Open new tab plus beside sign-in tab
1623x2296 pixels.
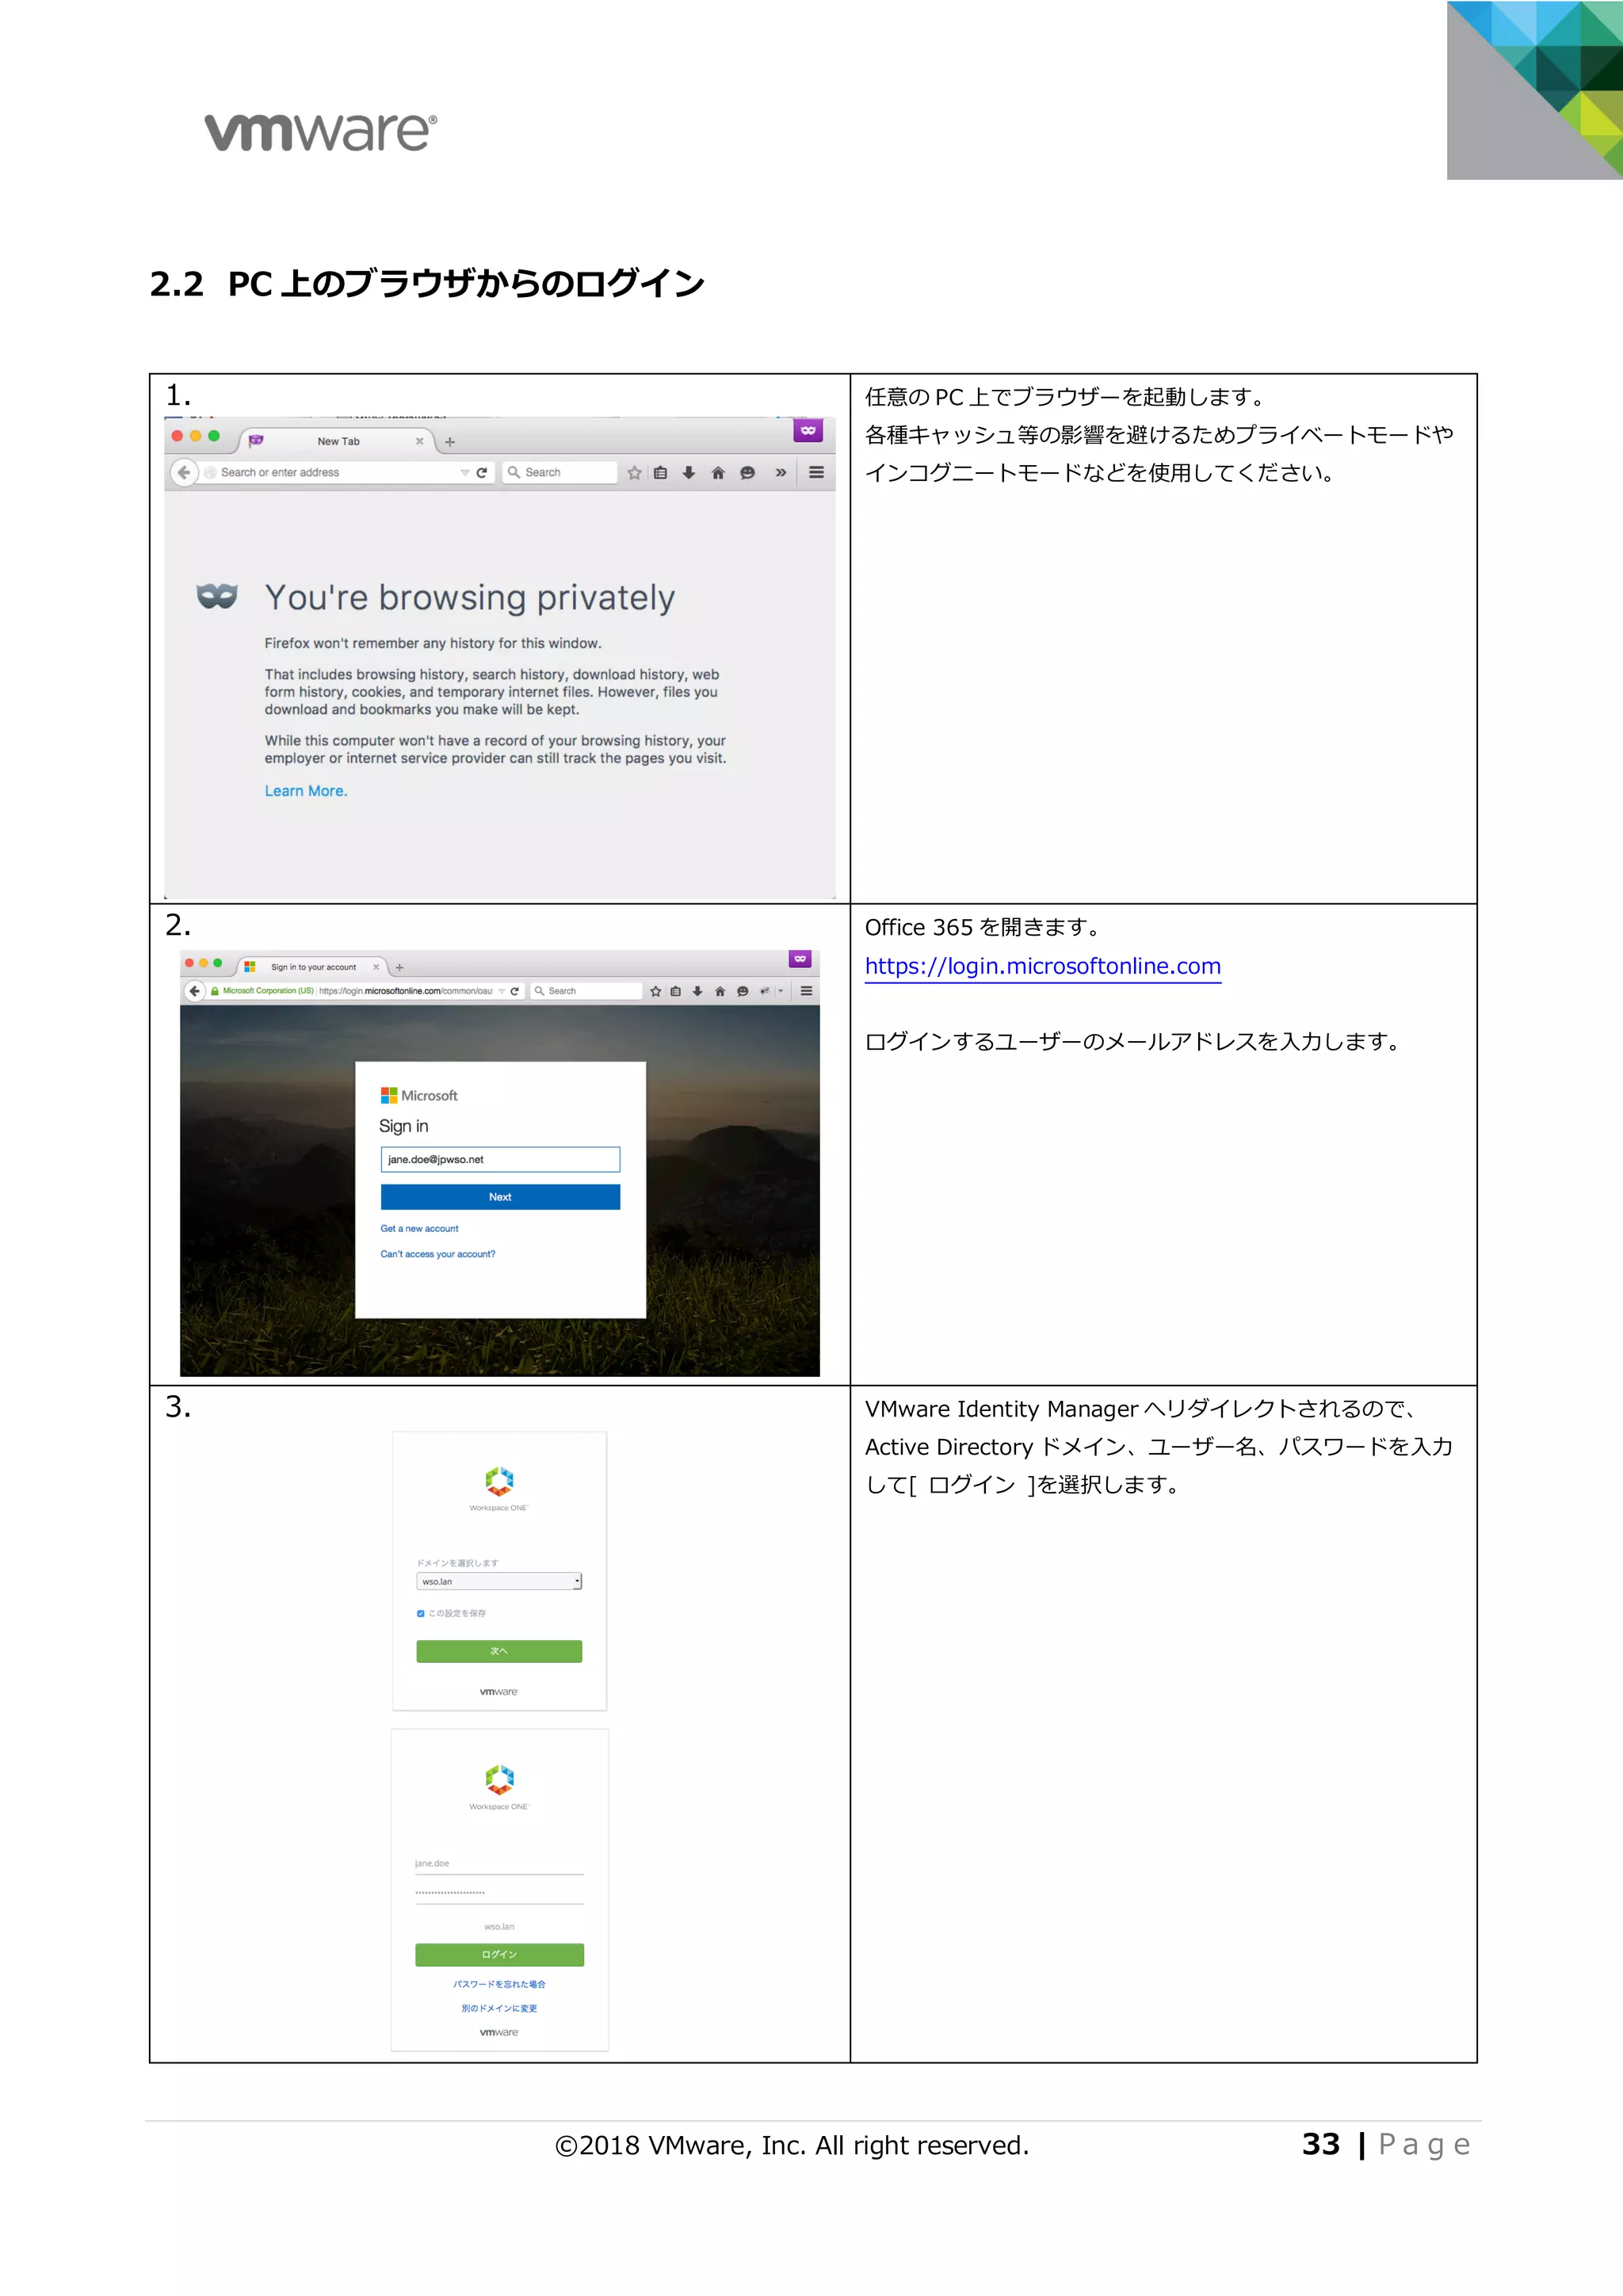coord(400,967)
